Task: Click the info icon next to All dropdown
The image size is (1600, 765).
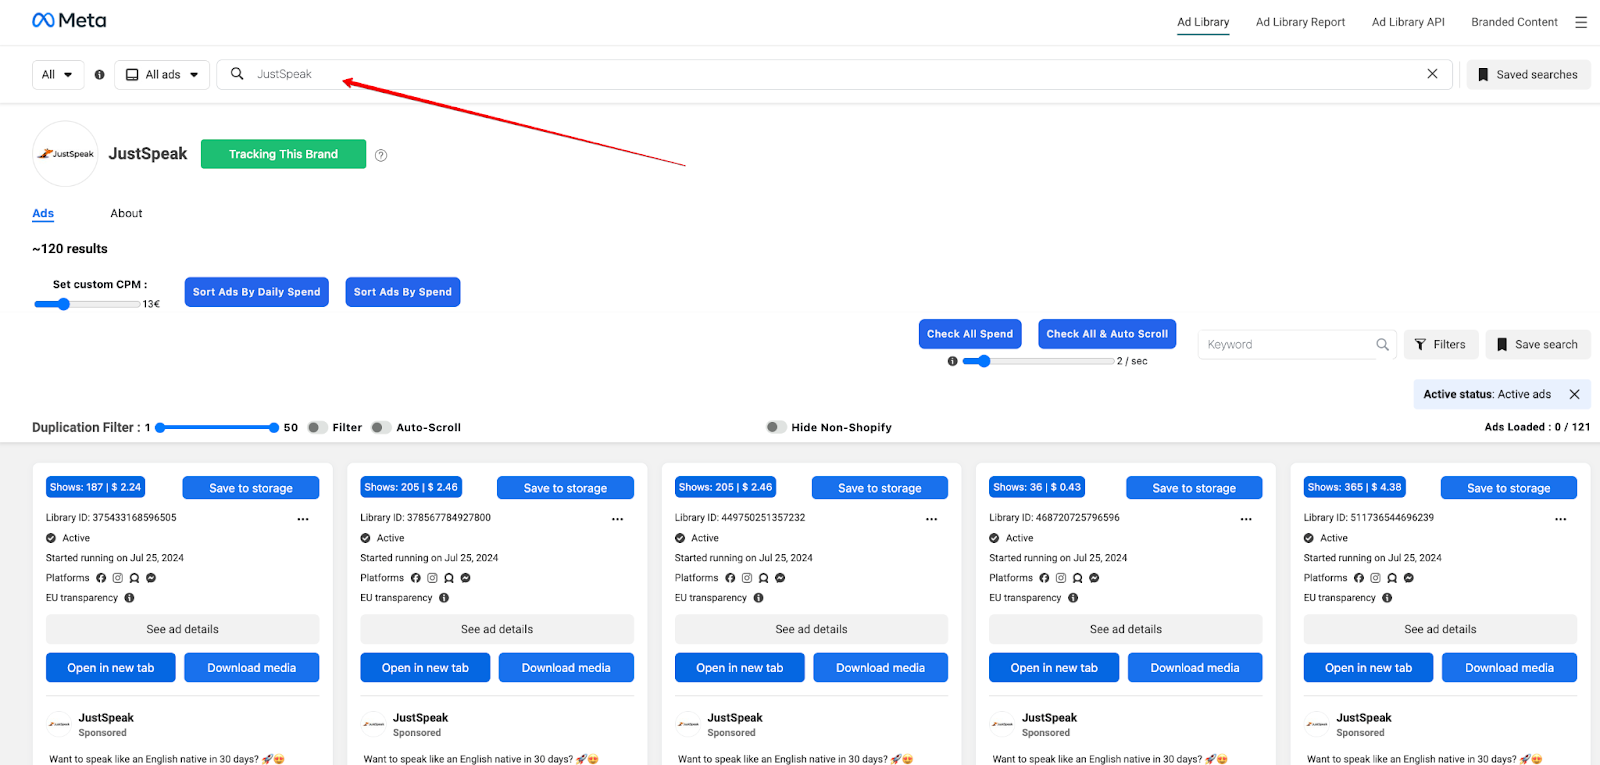Action: (x=99, y=74)
